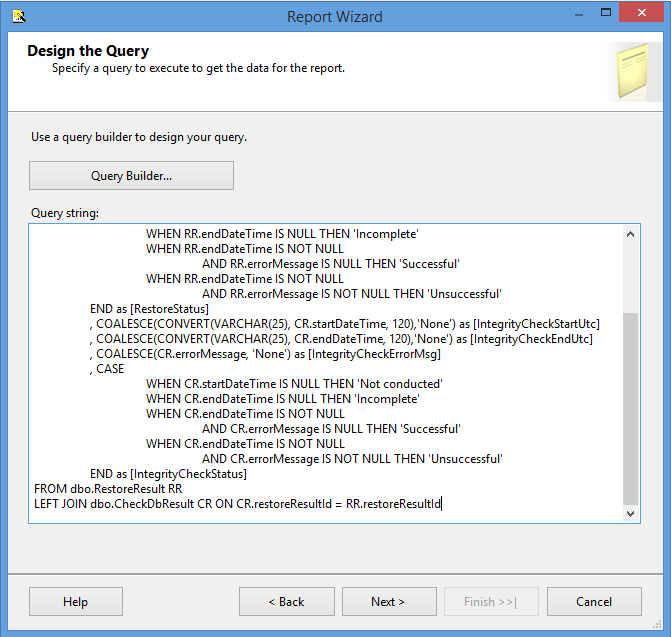This screenshot has height=637, width=671.
Task: Place cursor on FROM dbo.RestoreResult RR line
Action: pos(108,489)
